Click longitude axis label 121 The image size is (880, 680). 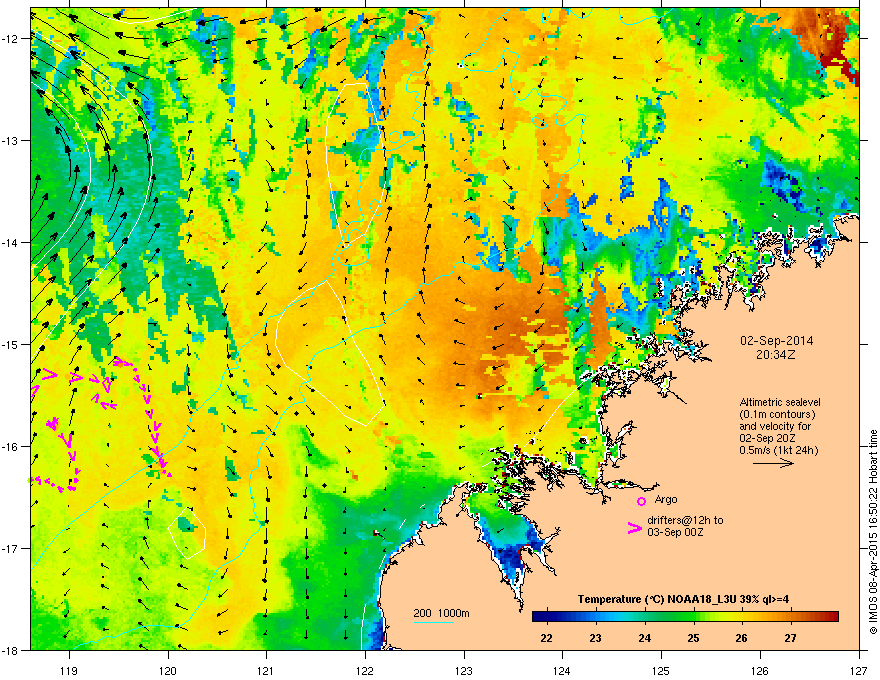pos(266,670)
